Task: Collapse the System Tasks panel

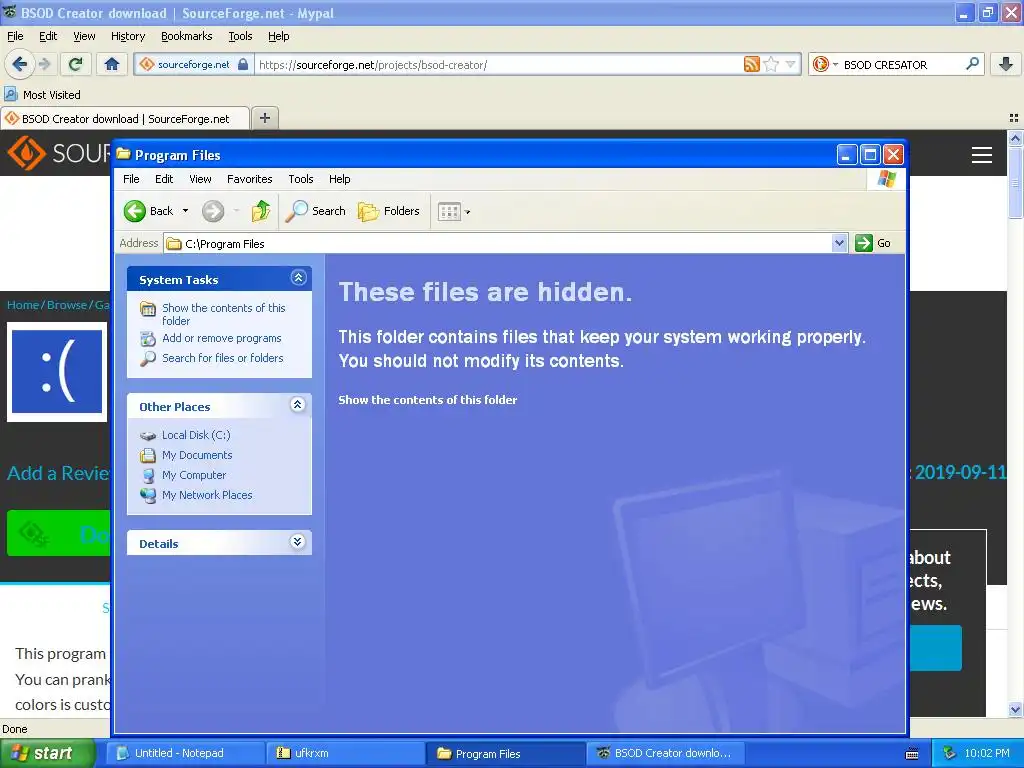Action: tap(298, 278)
